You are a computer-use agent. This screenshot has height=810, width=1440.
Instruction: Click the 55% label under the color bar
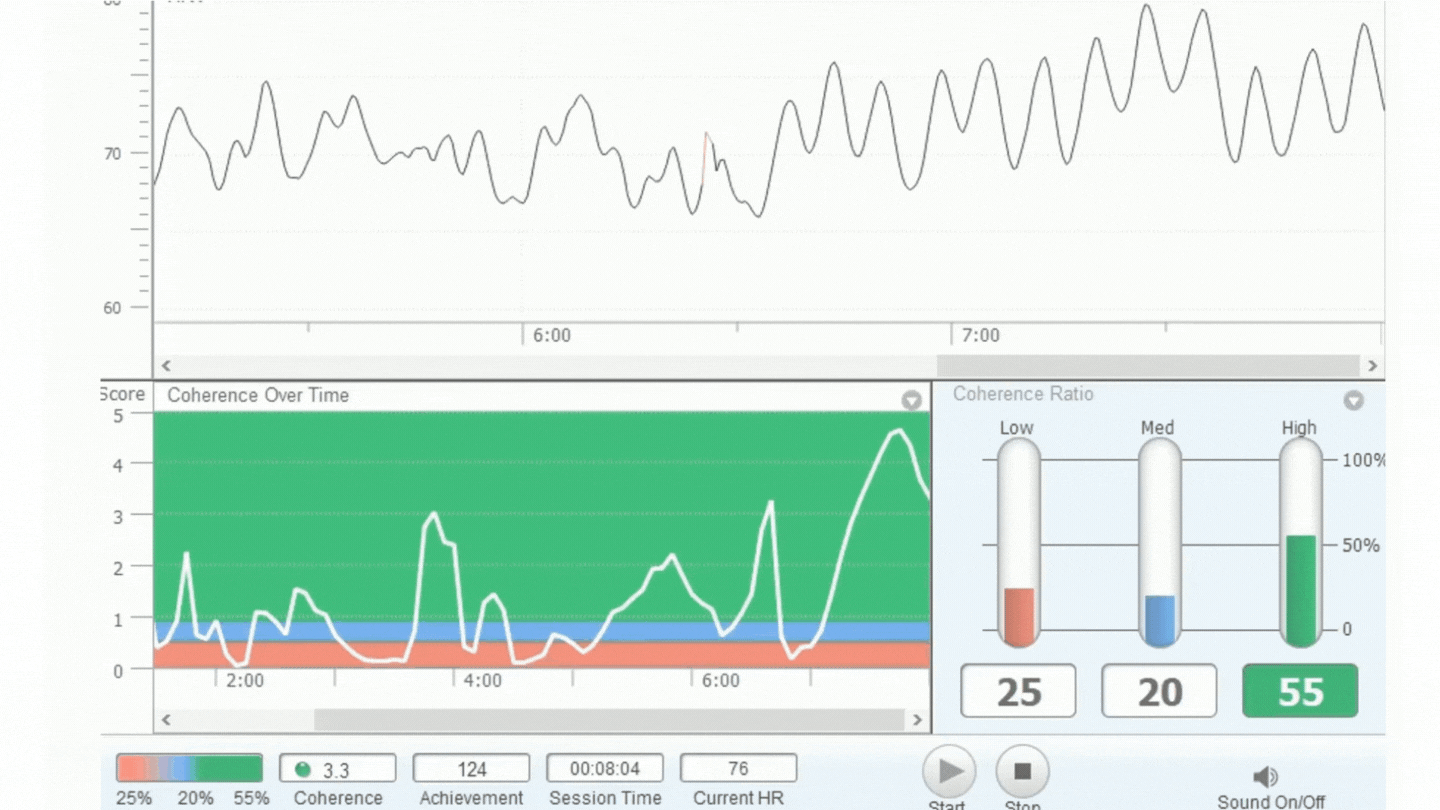coord(251,798)
